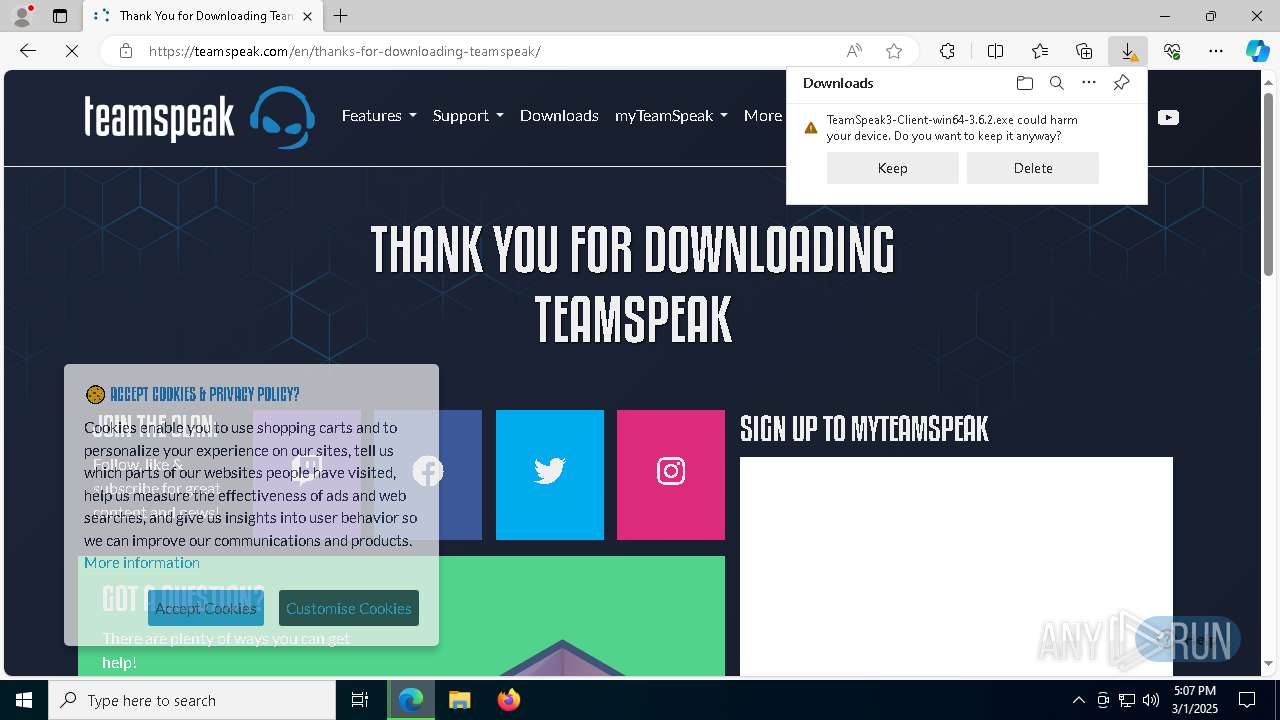The width and height of the screenshot is (1280, 720).
Task: Open the Instagram social tile
Action: coord(671,475)
